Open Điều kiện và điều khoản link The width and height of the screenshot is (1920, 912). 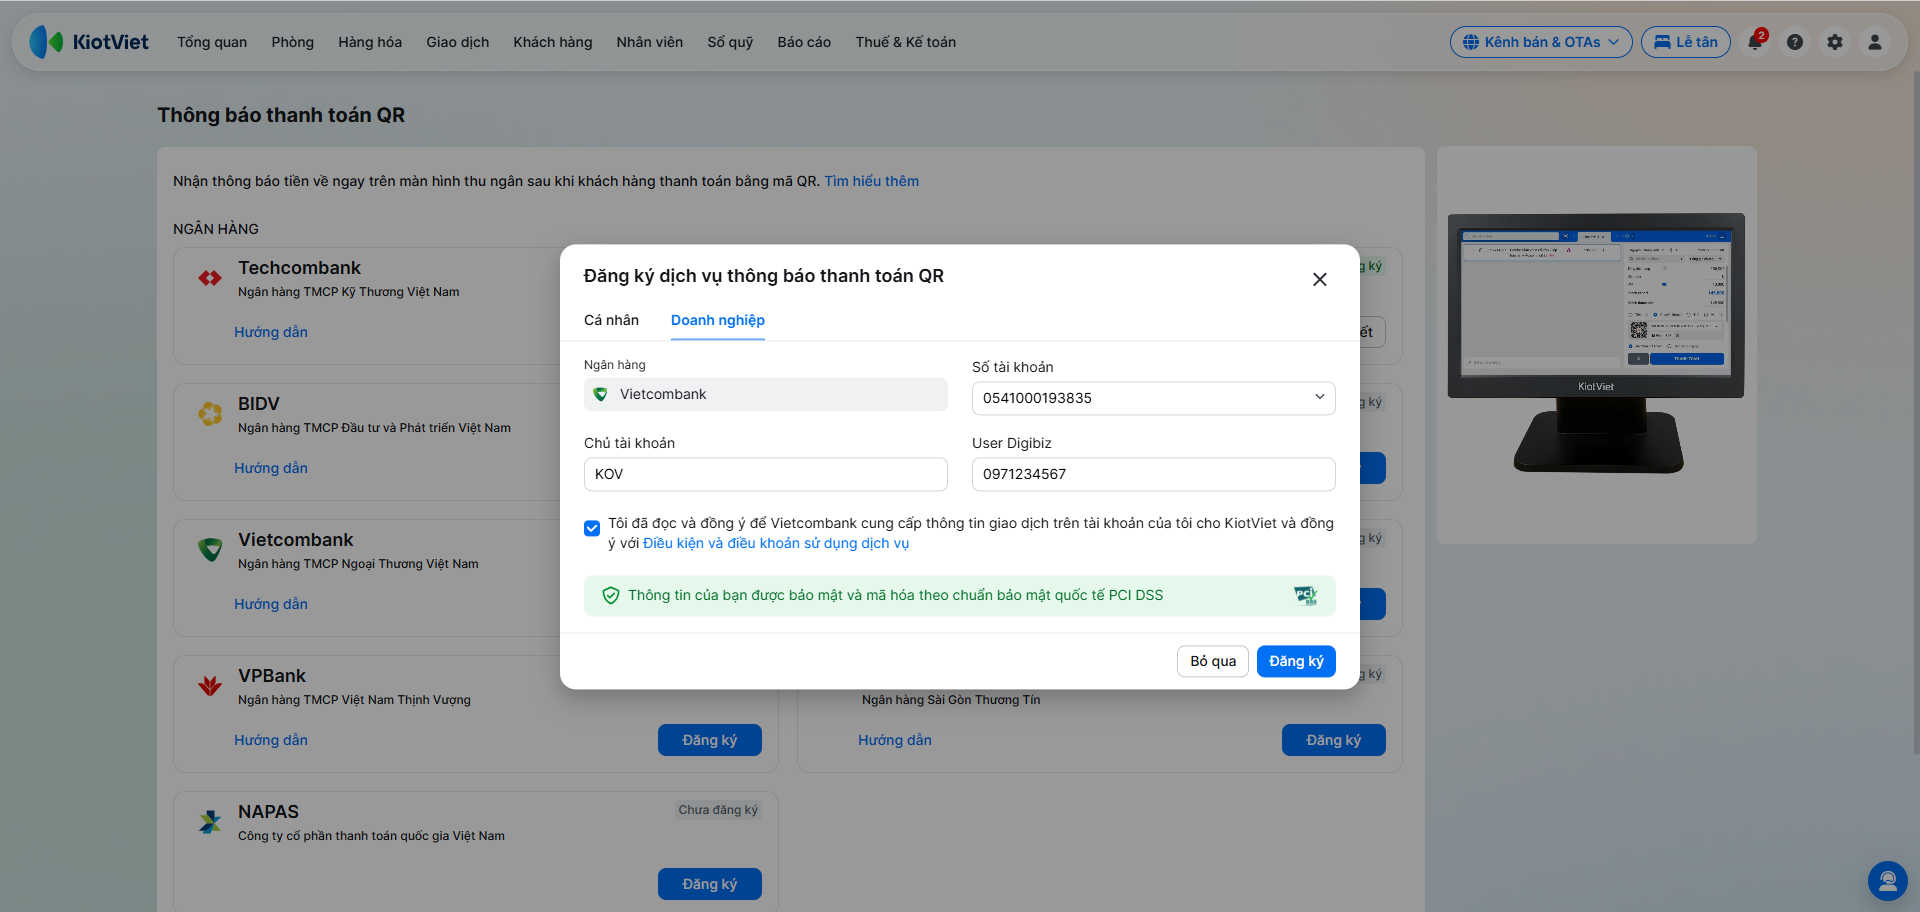776,543
